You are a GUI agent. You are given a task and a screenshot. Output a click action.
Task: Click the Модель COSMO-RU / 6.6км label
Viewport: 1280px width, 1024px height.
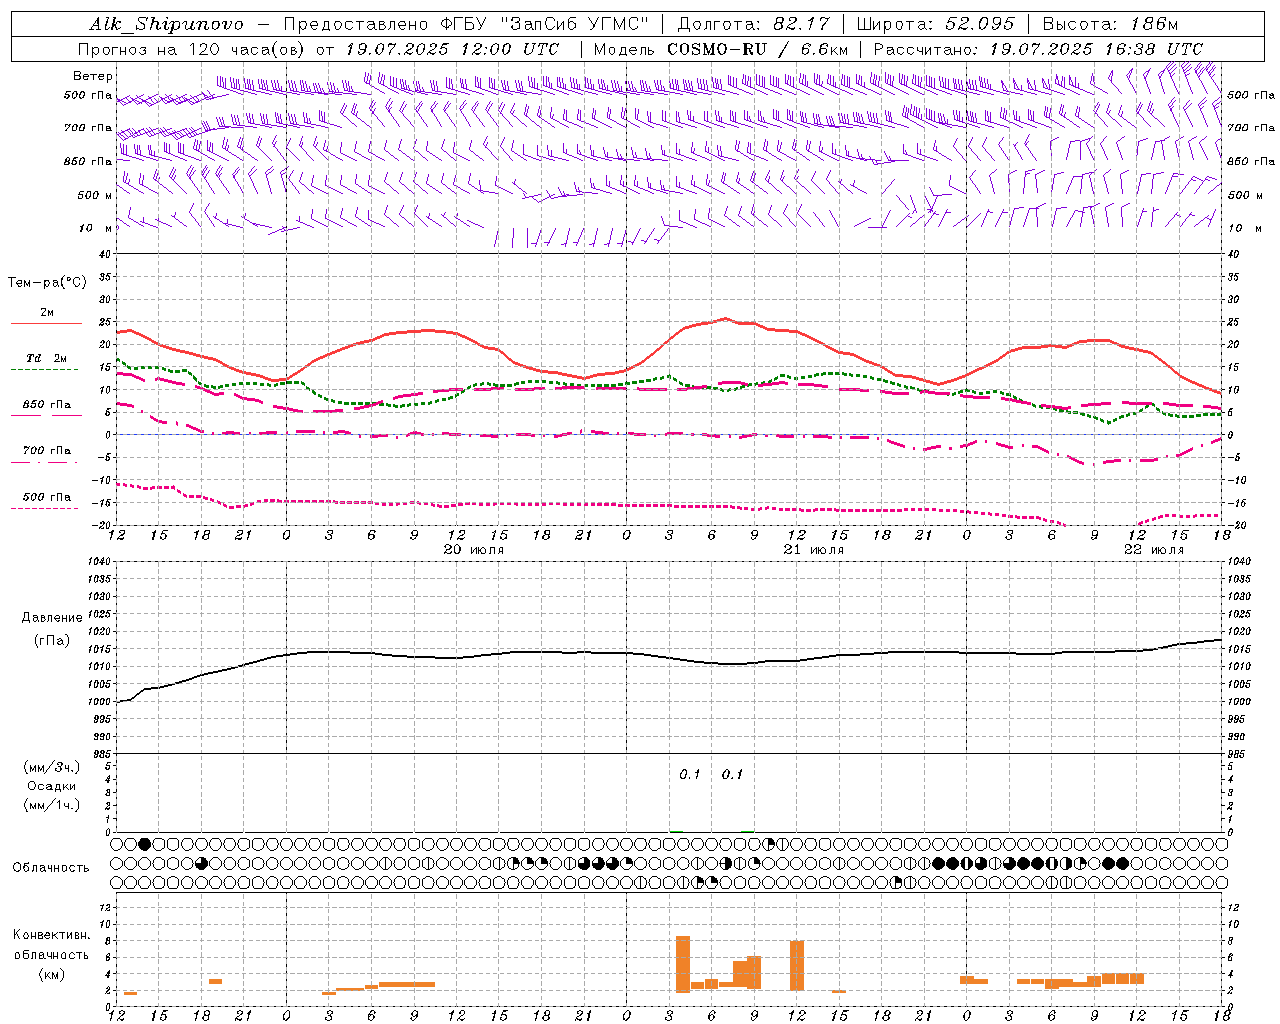point(721,49)
